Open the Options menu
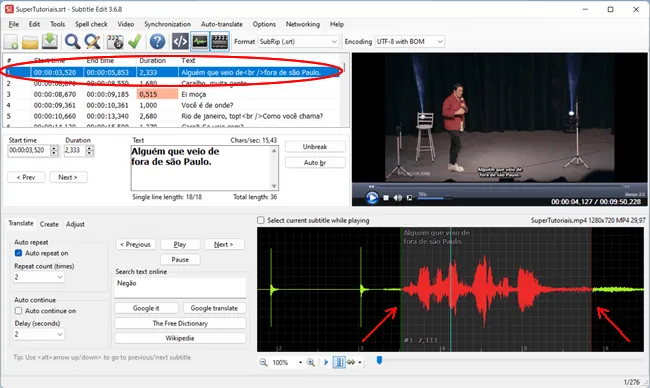The width and height of the screenshot is (650, 388). tap(264, 24)
